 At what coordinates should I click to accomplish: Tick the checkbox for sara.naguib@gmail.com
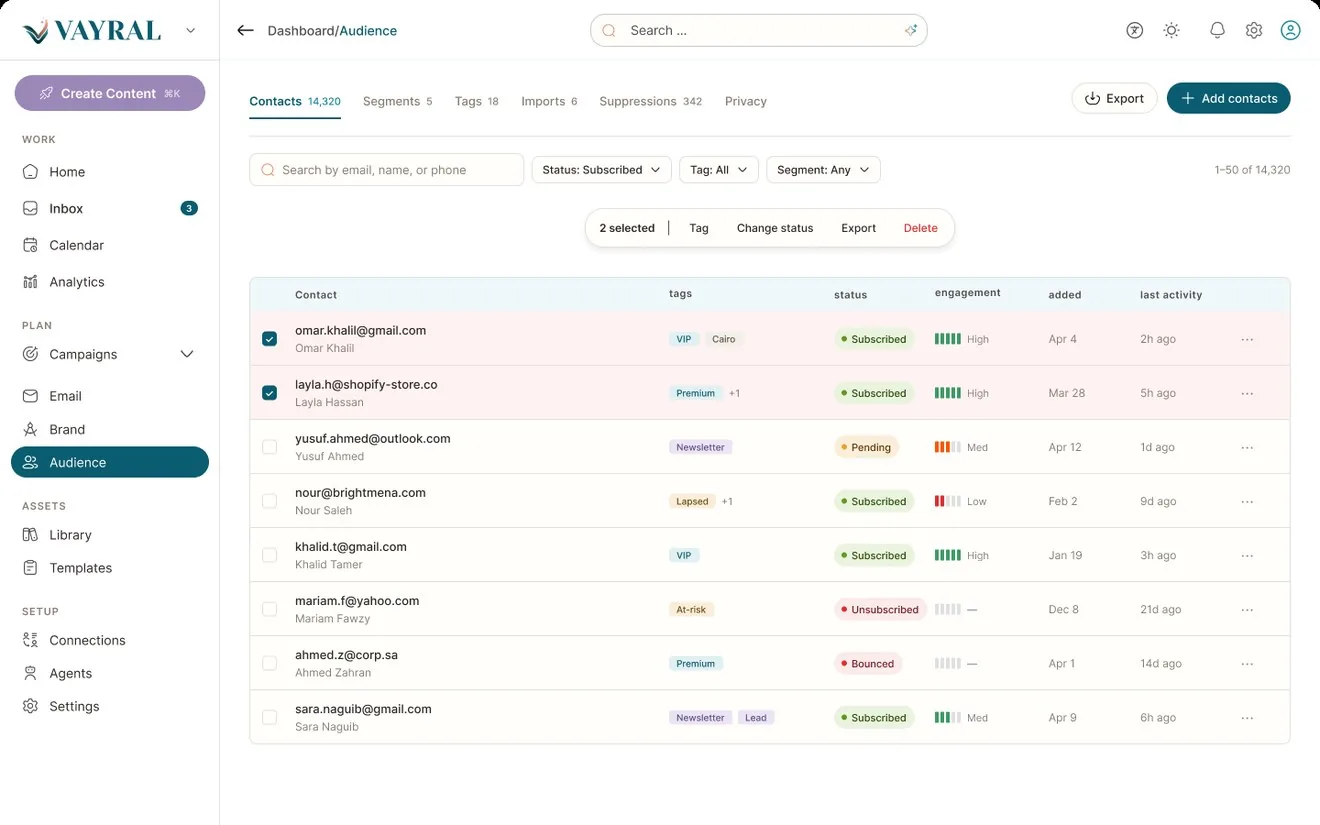269,717
